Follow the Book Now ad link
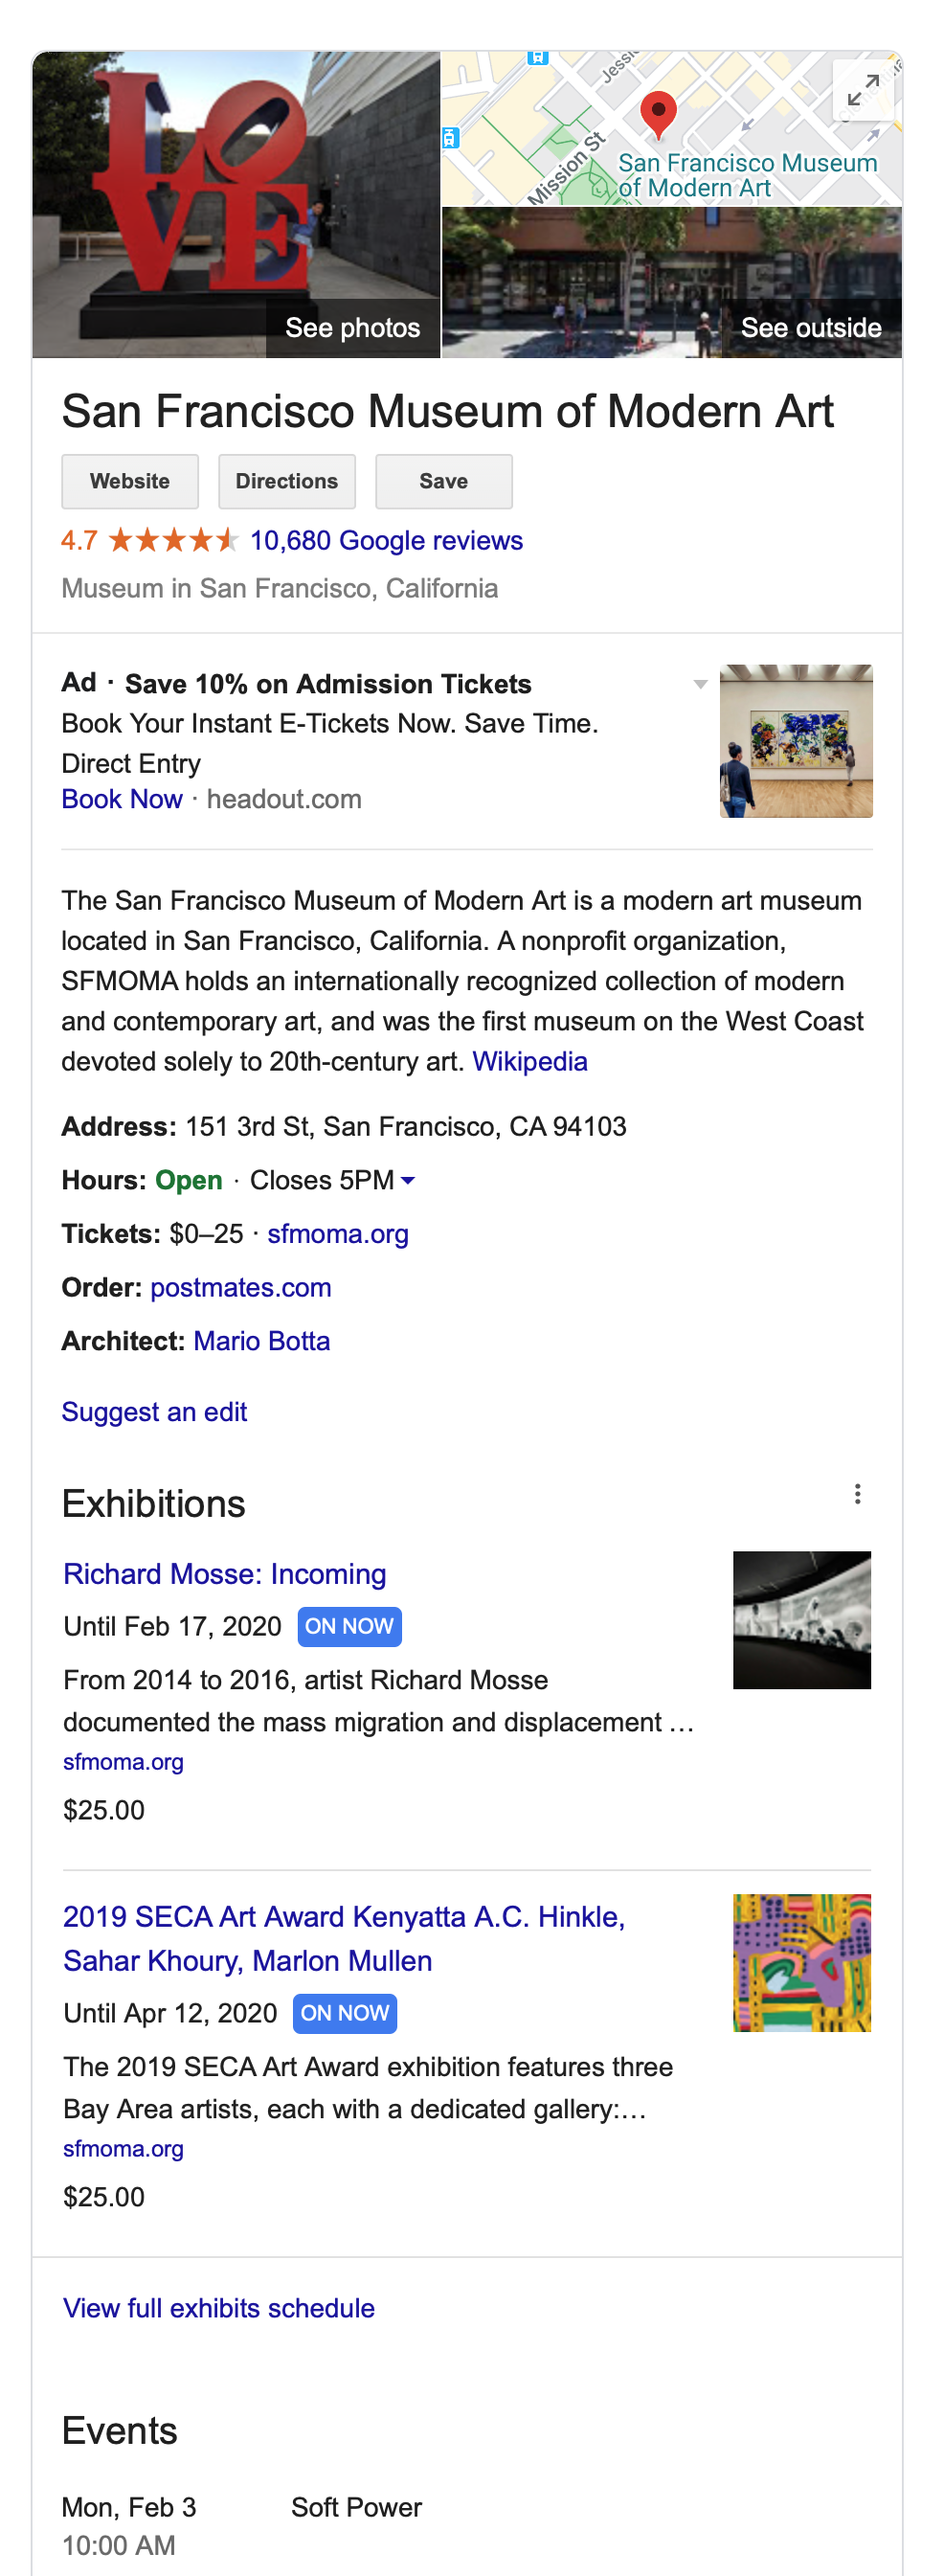This screenshot has height=2576, width=944. 122,799
